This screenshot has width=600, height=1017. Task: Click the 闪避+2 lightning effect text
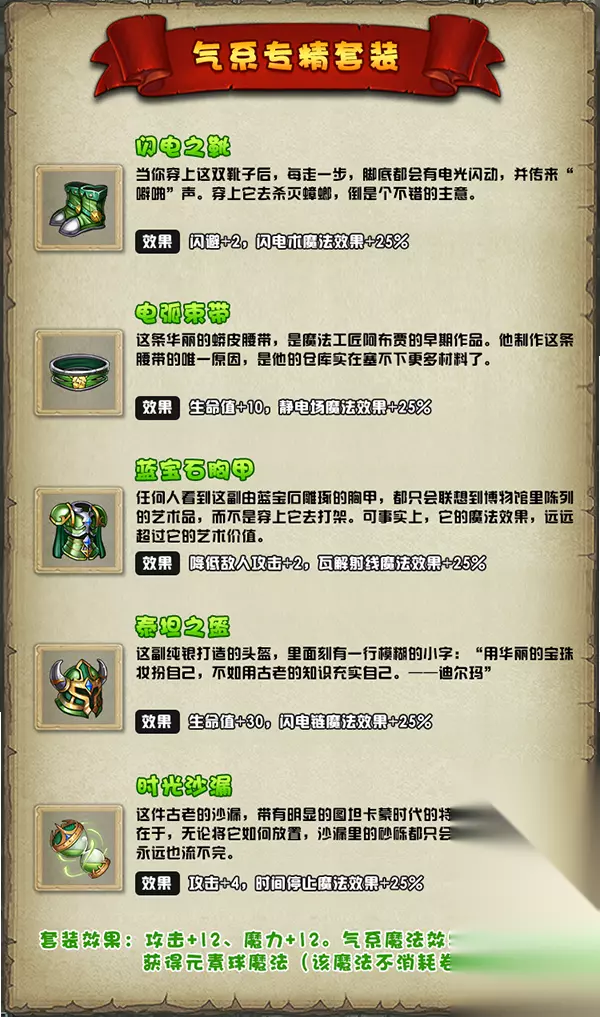299,242
